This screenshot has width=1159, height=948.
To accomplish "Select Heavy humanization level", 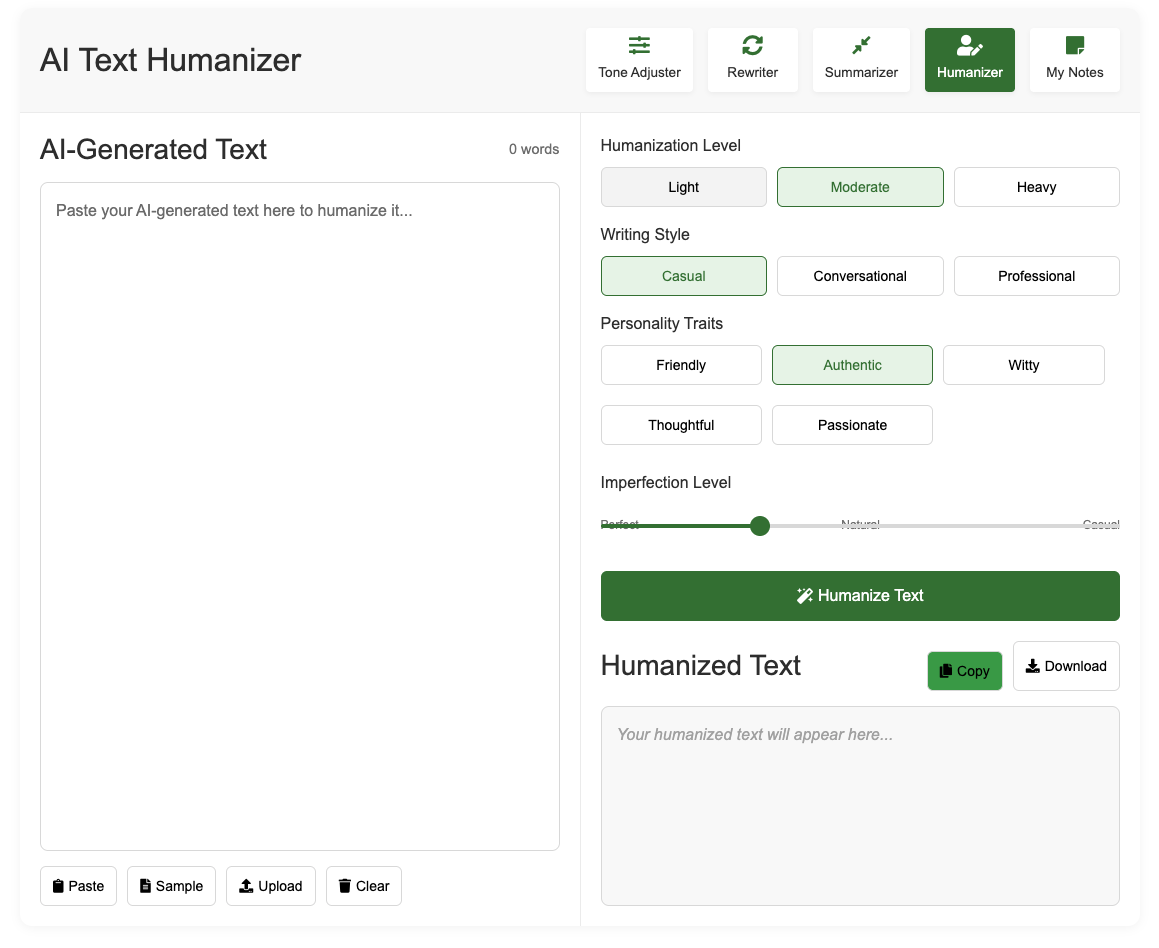I will point(1036,187).
